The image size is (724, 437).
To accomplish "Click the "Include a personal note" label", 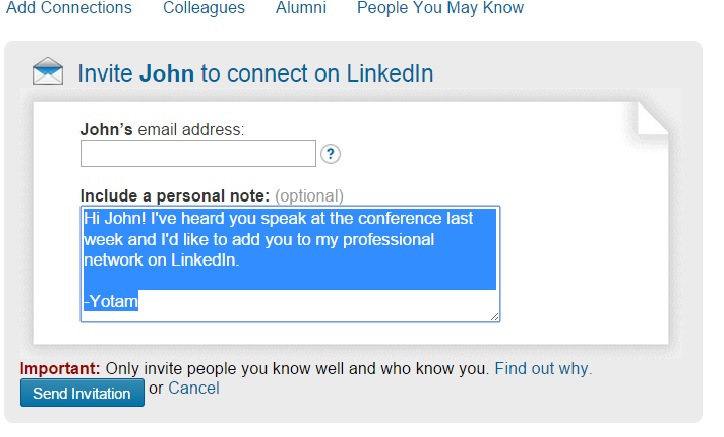I will 175,195.
